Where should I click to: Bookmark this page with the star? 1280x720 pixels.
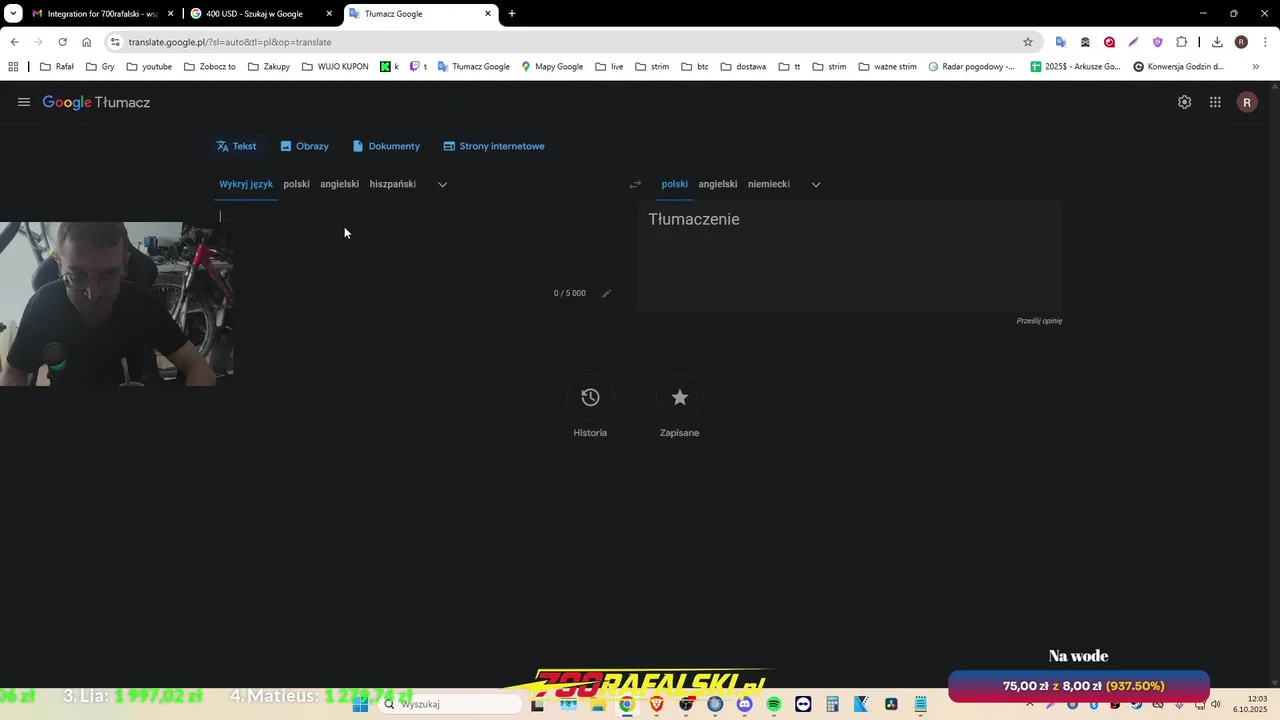[1027, 42]
